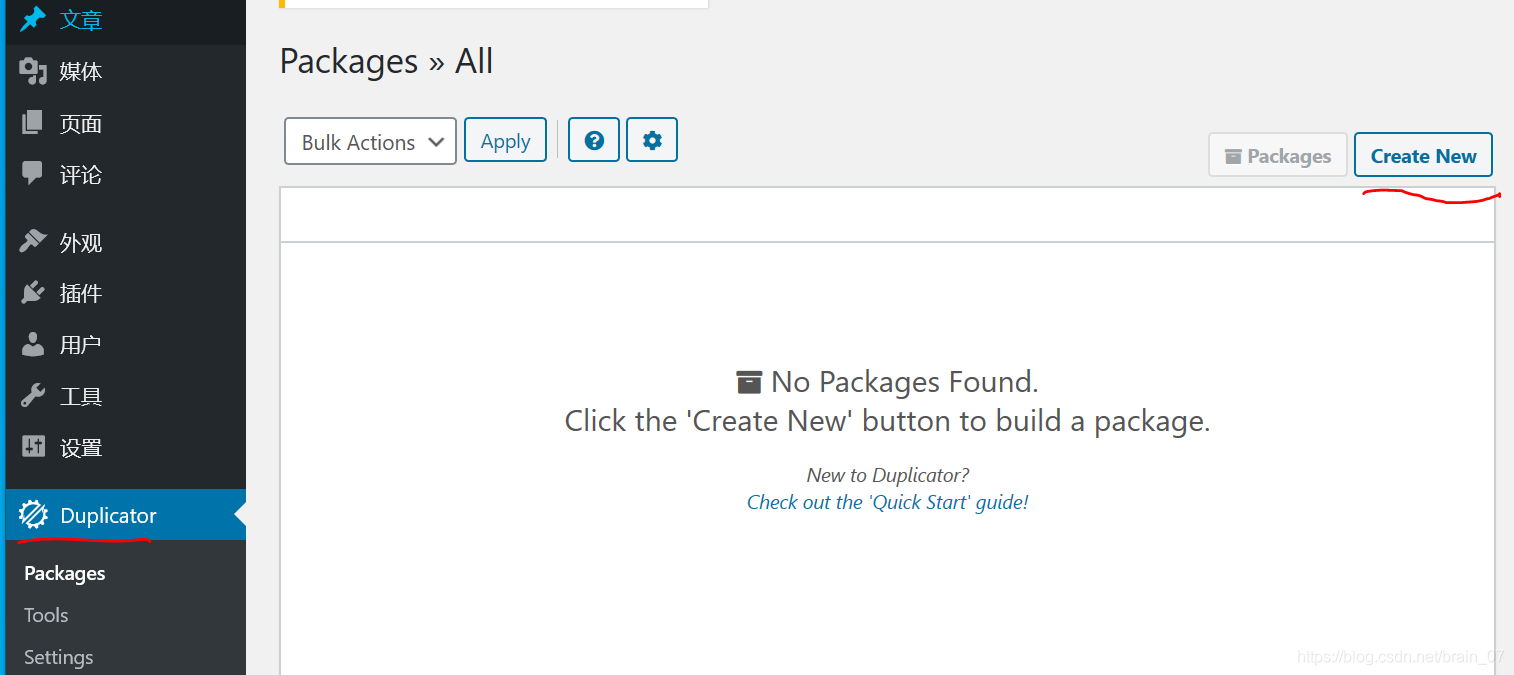Click the greyed Packages button
The image size is (1514, 675).
[x=1278, y=155]
